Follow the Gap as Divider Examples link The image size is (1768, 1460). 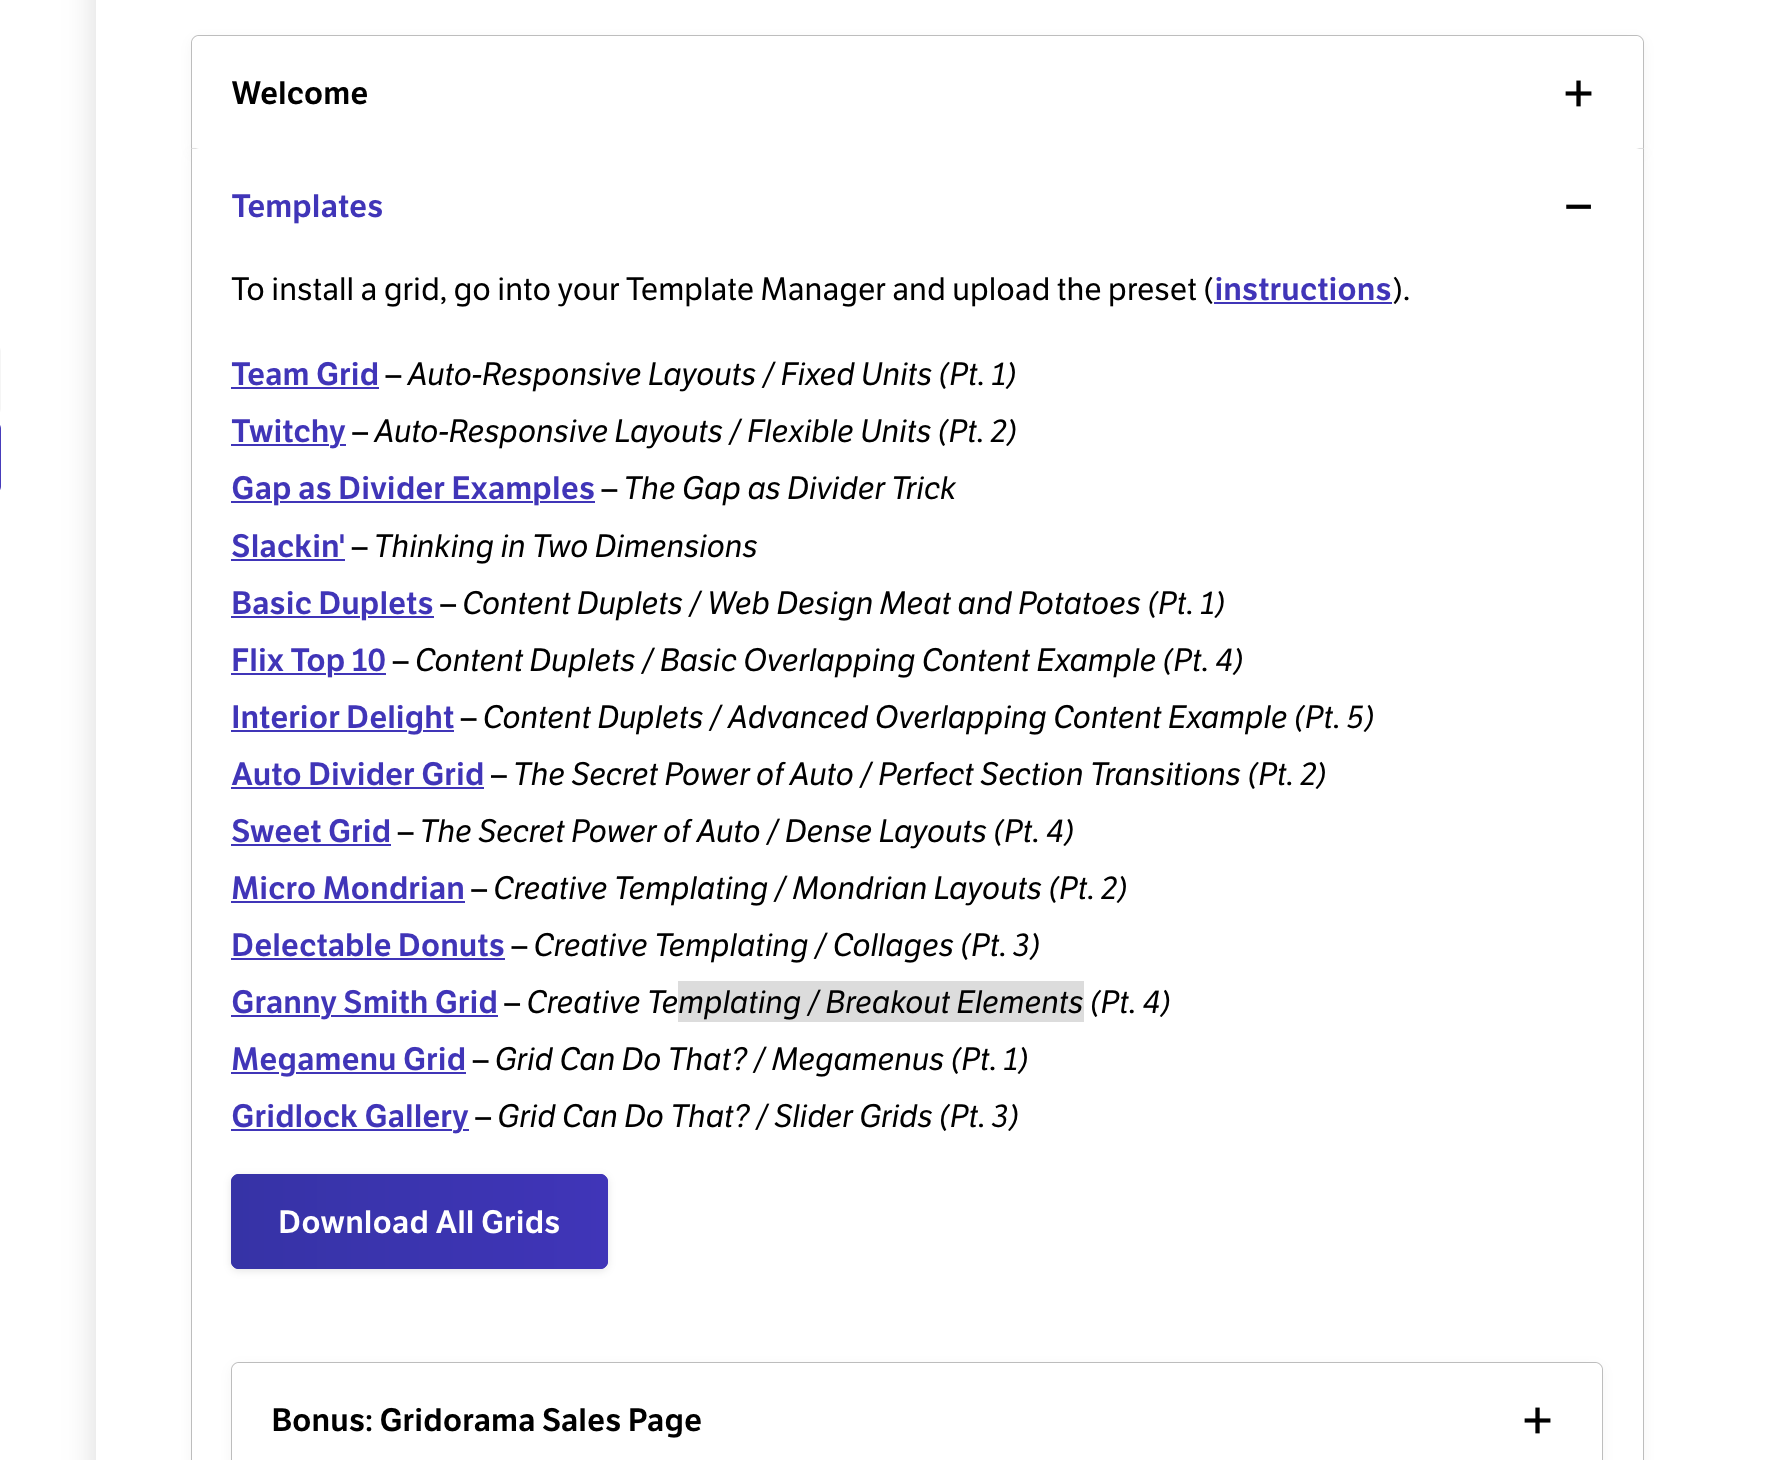413,488
